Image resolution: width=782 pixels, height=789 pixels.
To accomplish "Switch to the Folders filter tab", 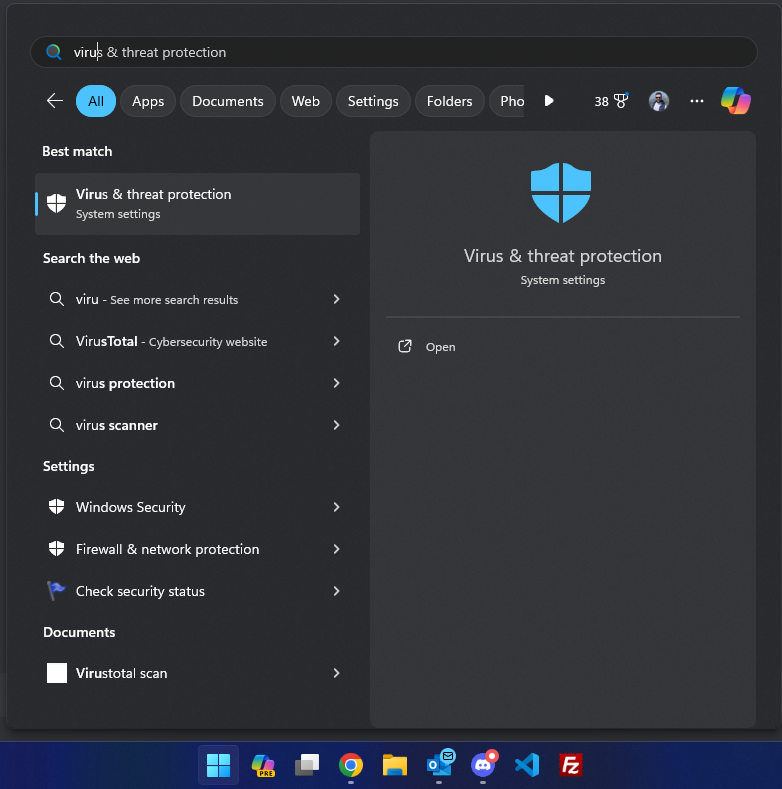I will 449,101.
